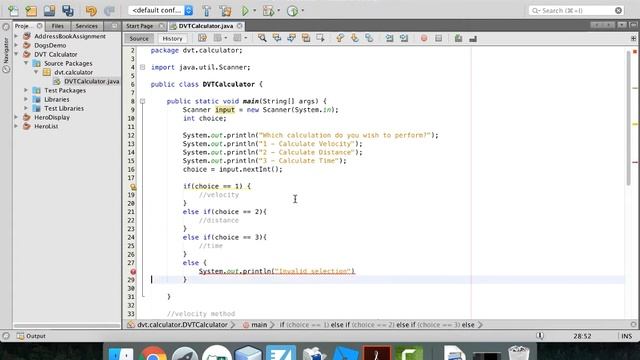The width and height of the screenshot is (640, 360).
Task: Stop macro recording icon
Action: click(x=438, y=38)
